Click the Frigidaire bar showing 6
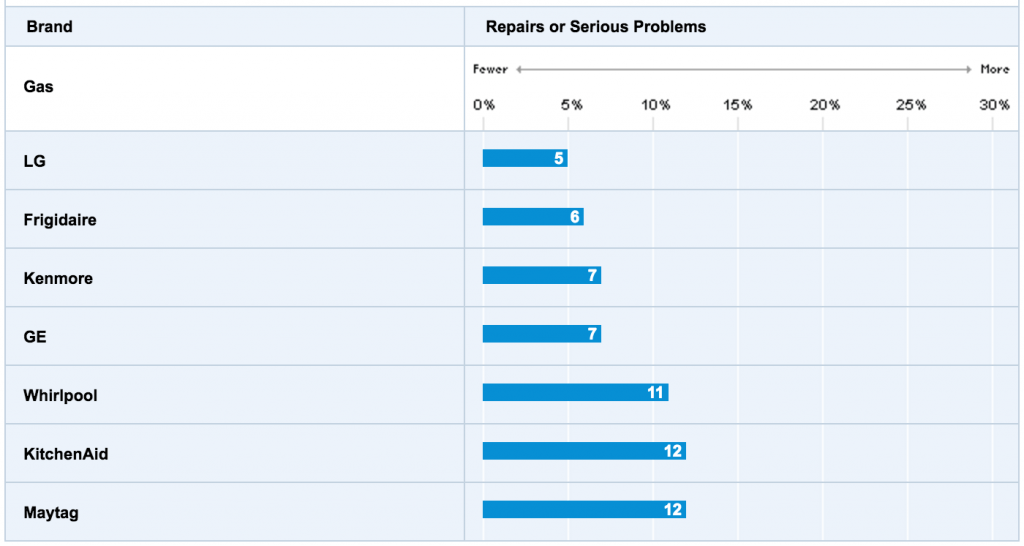This screenshot has width=1024, height=546. 533,216
